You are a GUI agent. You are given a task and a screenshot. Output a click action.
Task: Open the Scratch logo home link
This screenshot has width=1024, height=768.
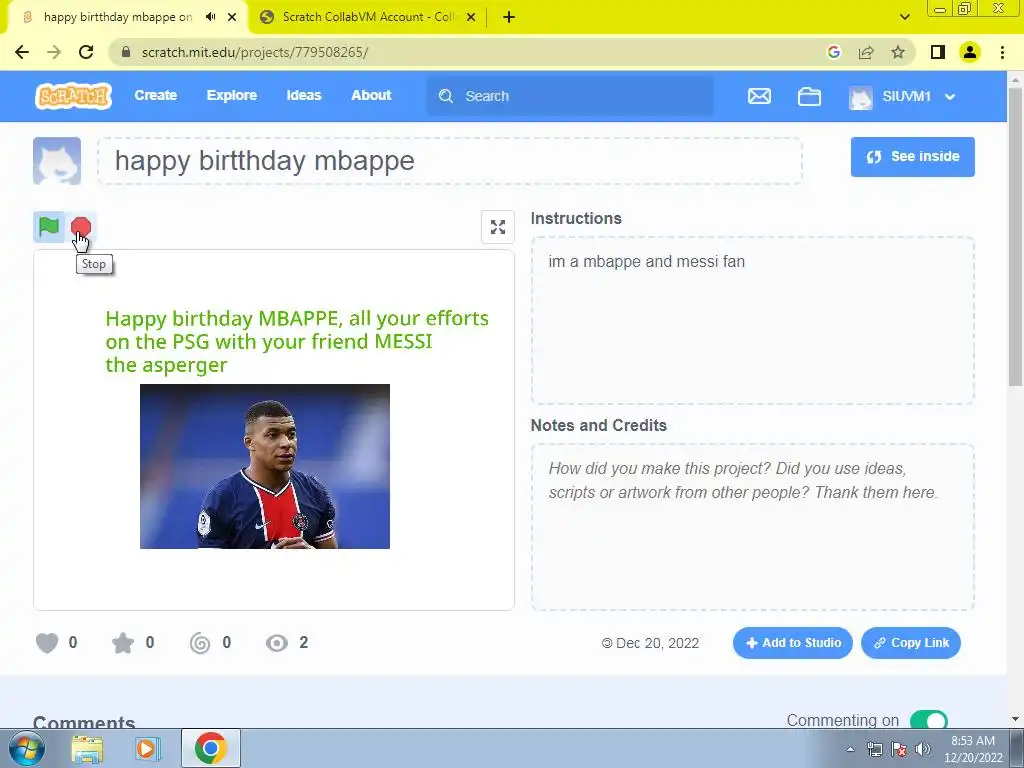(x=73, y=96)
